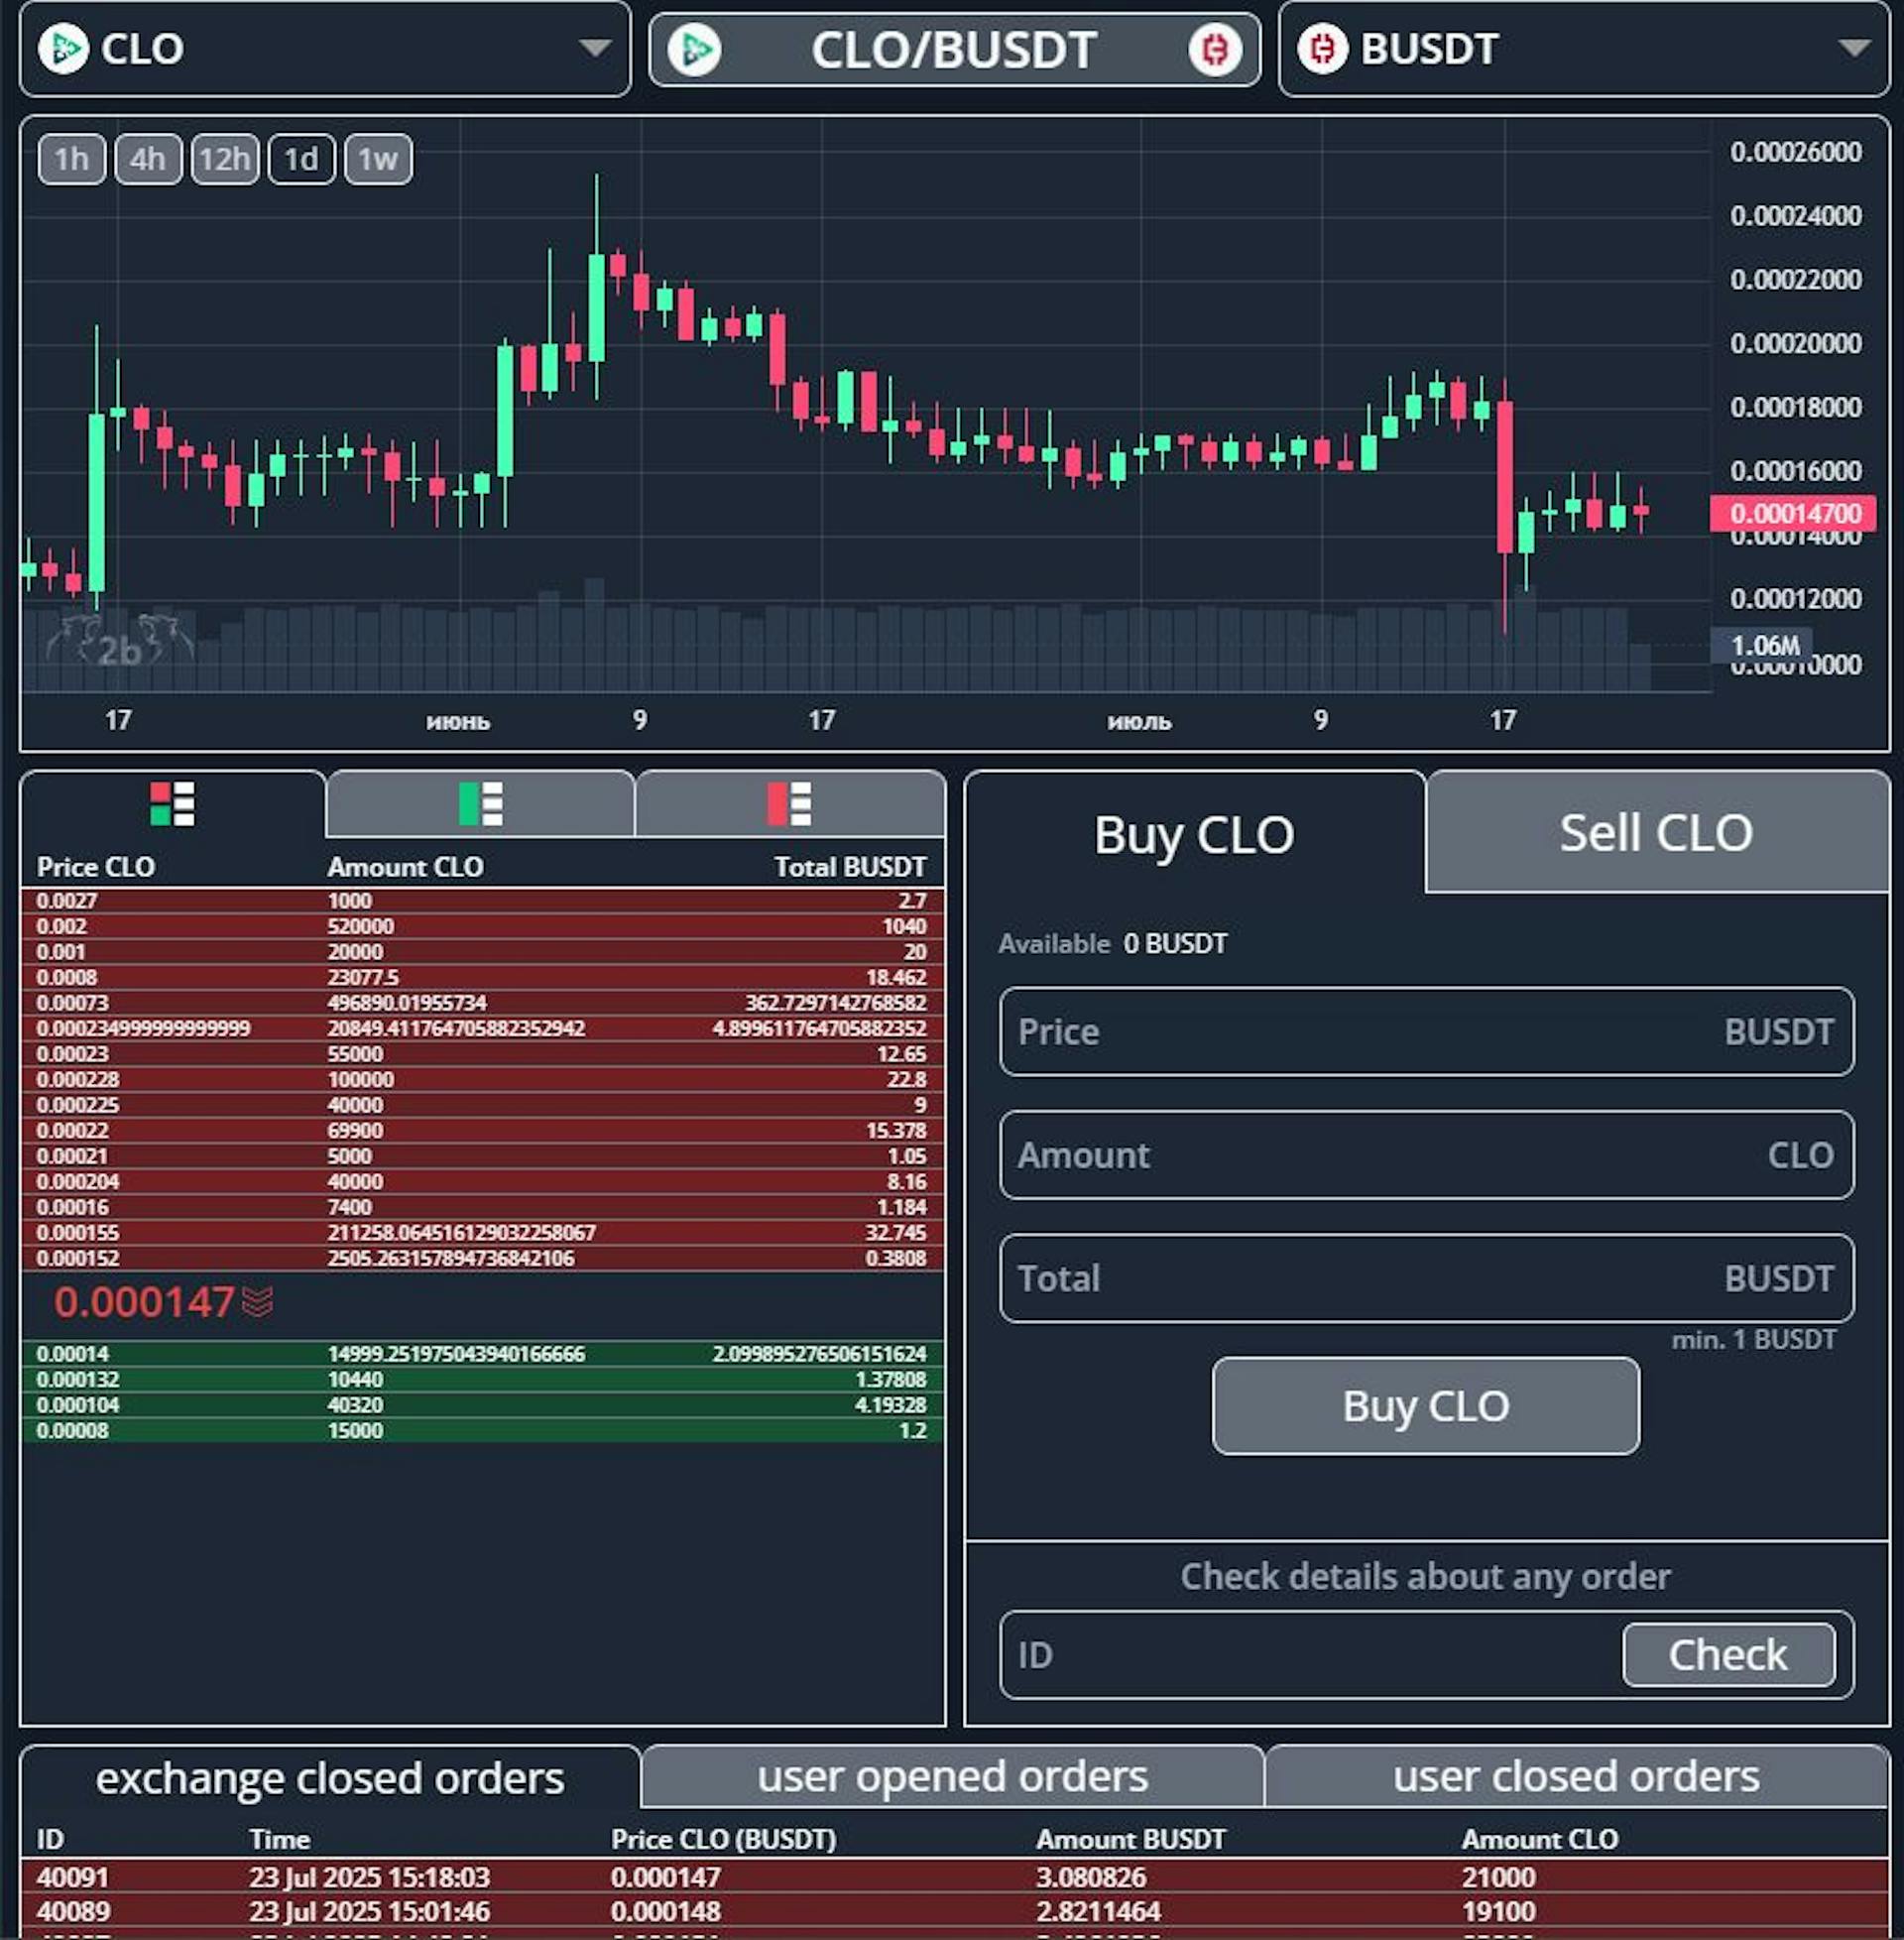Click the red down-arrows icon beside 0.000147
This screenshot has width=1904, height=1940.
tap(257, 1302)
